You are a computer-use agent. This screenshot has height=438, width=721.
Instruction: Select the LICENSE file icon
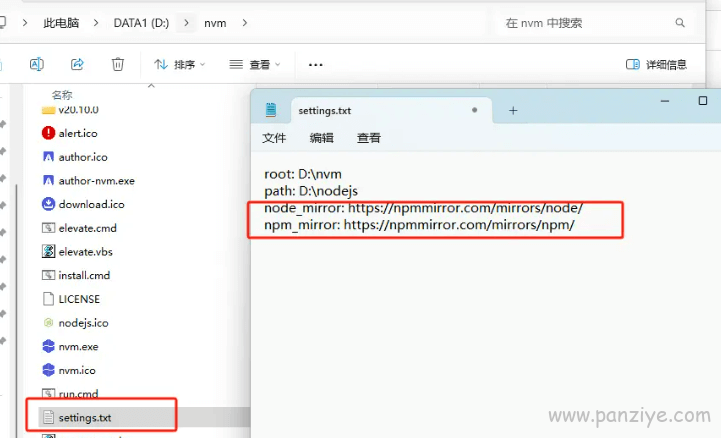(x=48, y=299)
